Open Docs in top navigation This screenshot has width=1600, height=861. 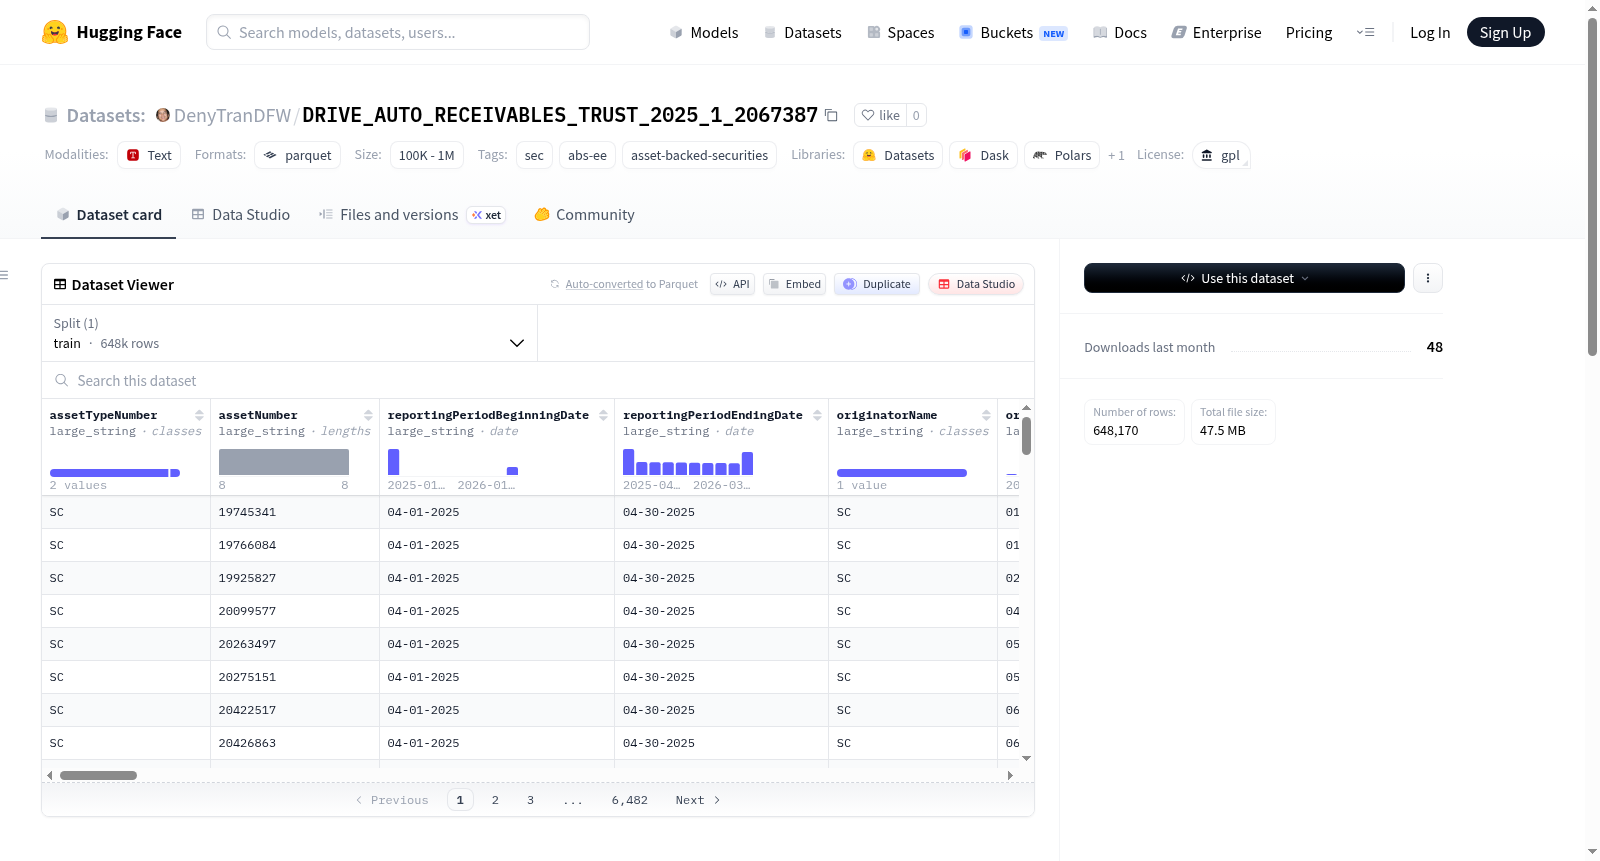click(x=1120, y=32)
